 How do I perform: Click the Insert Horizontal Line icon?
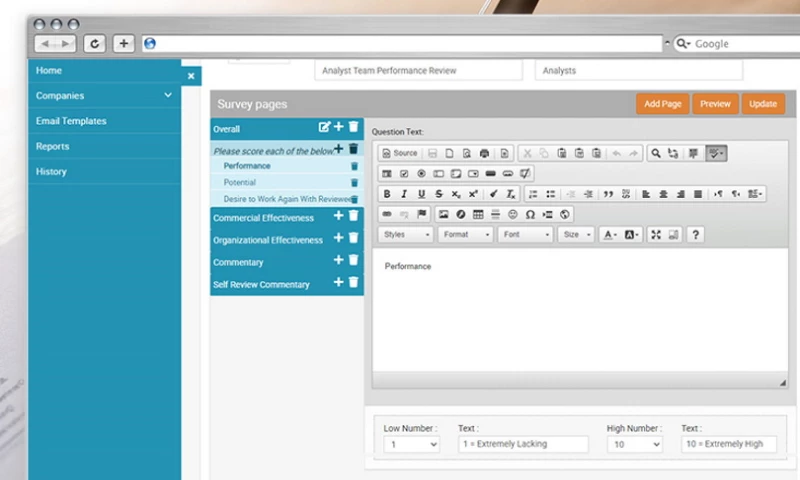pos(495,214)
